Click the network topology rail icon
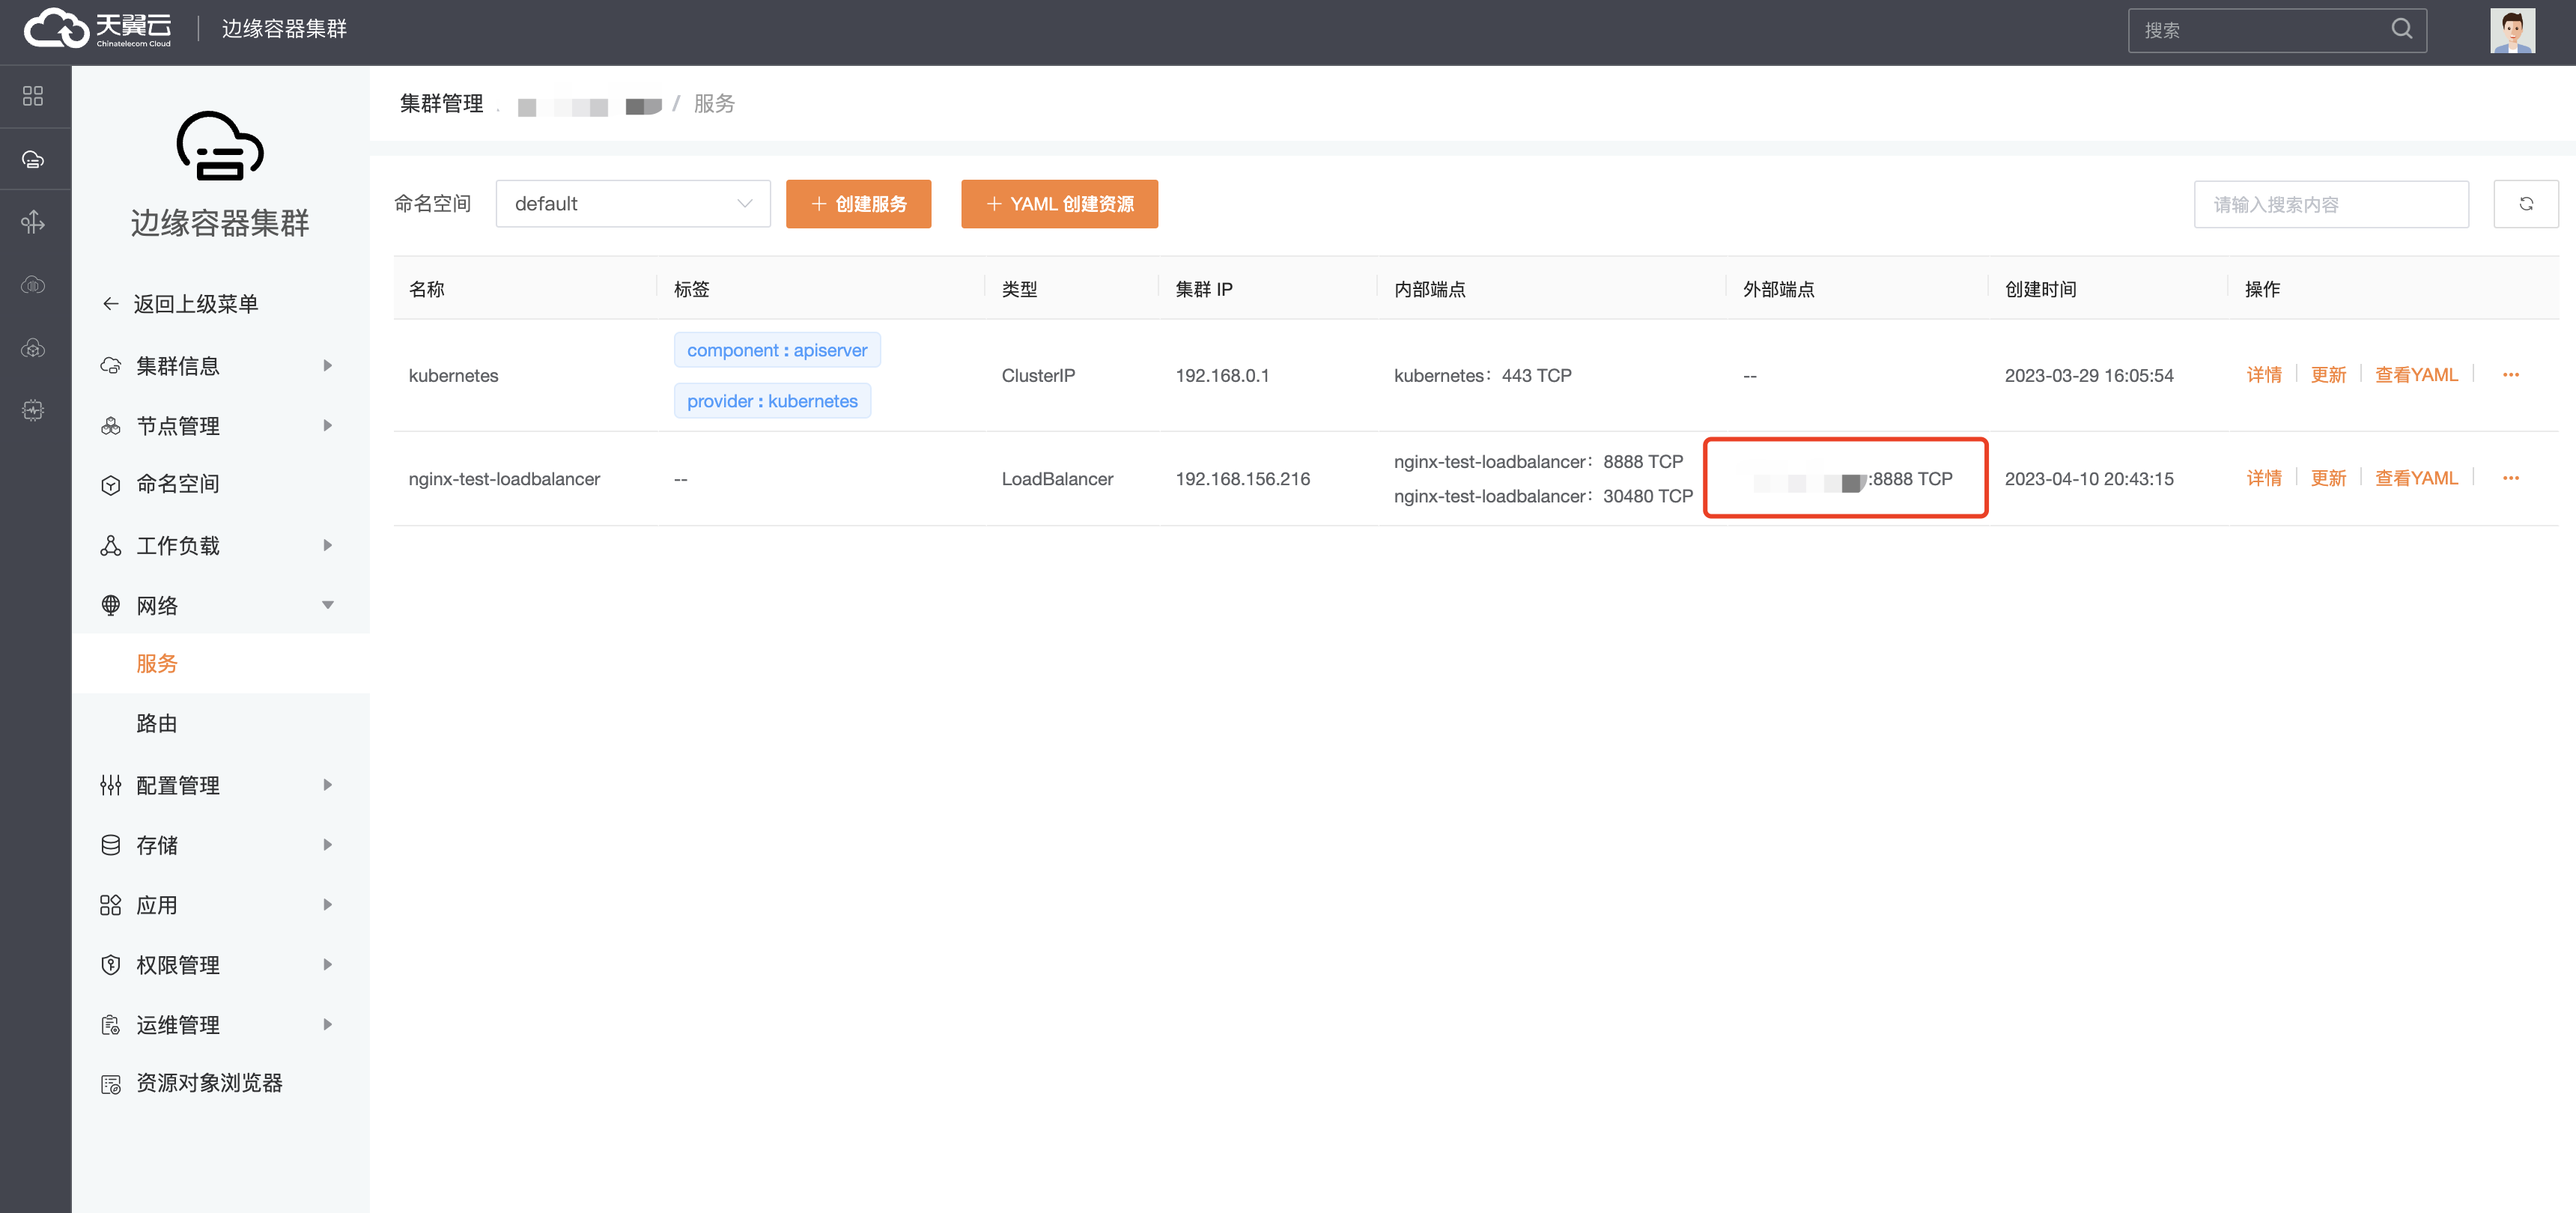The image size is (2576, 1213). click(33, 222)
